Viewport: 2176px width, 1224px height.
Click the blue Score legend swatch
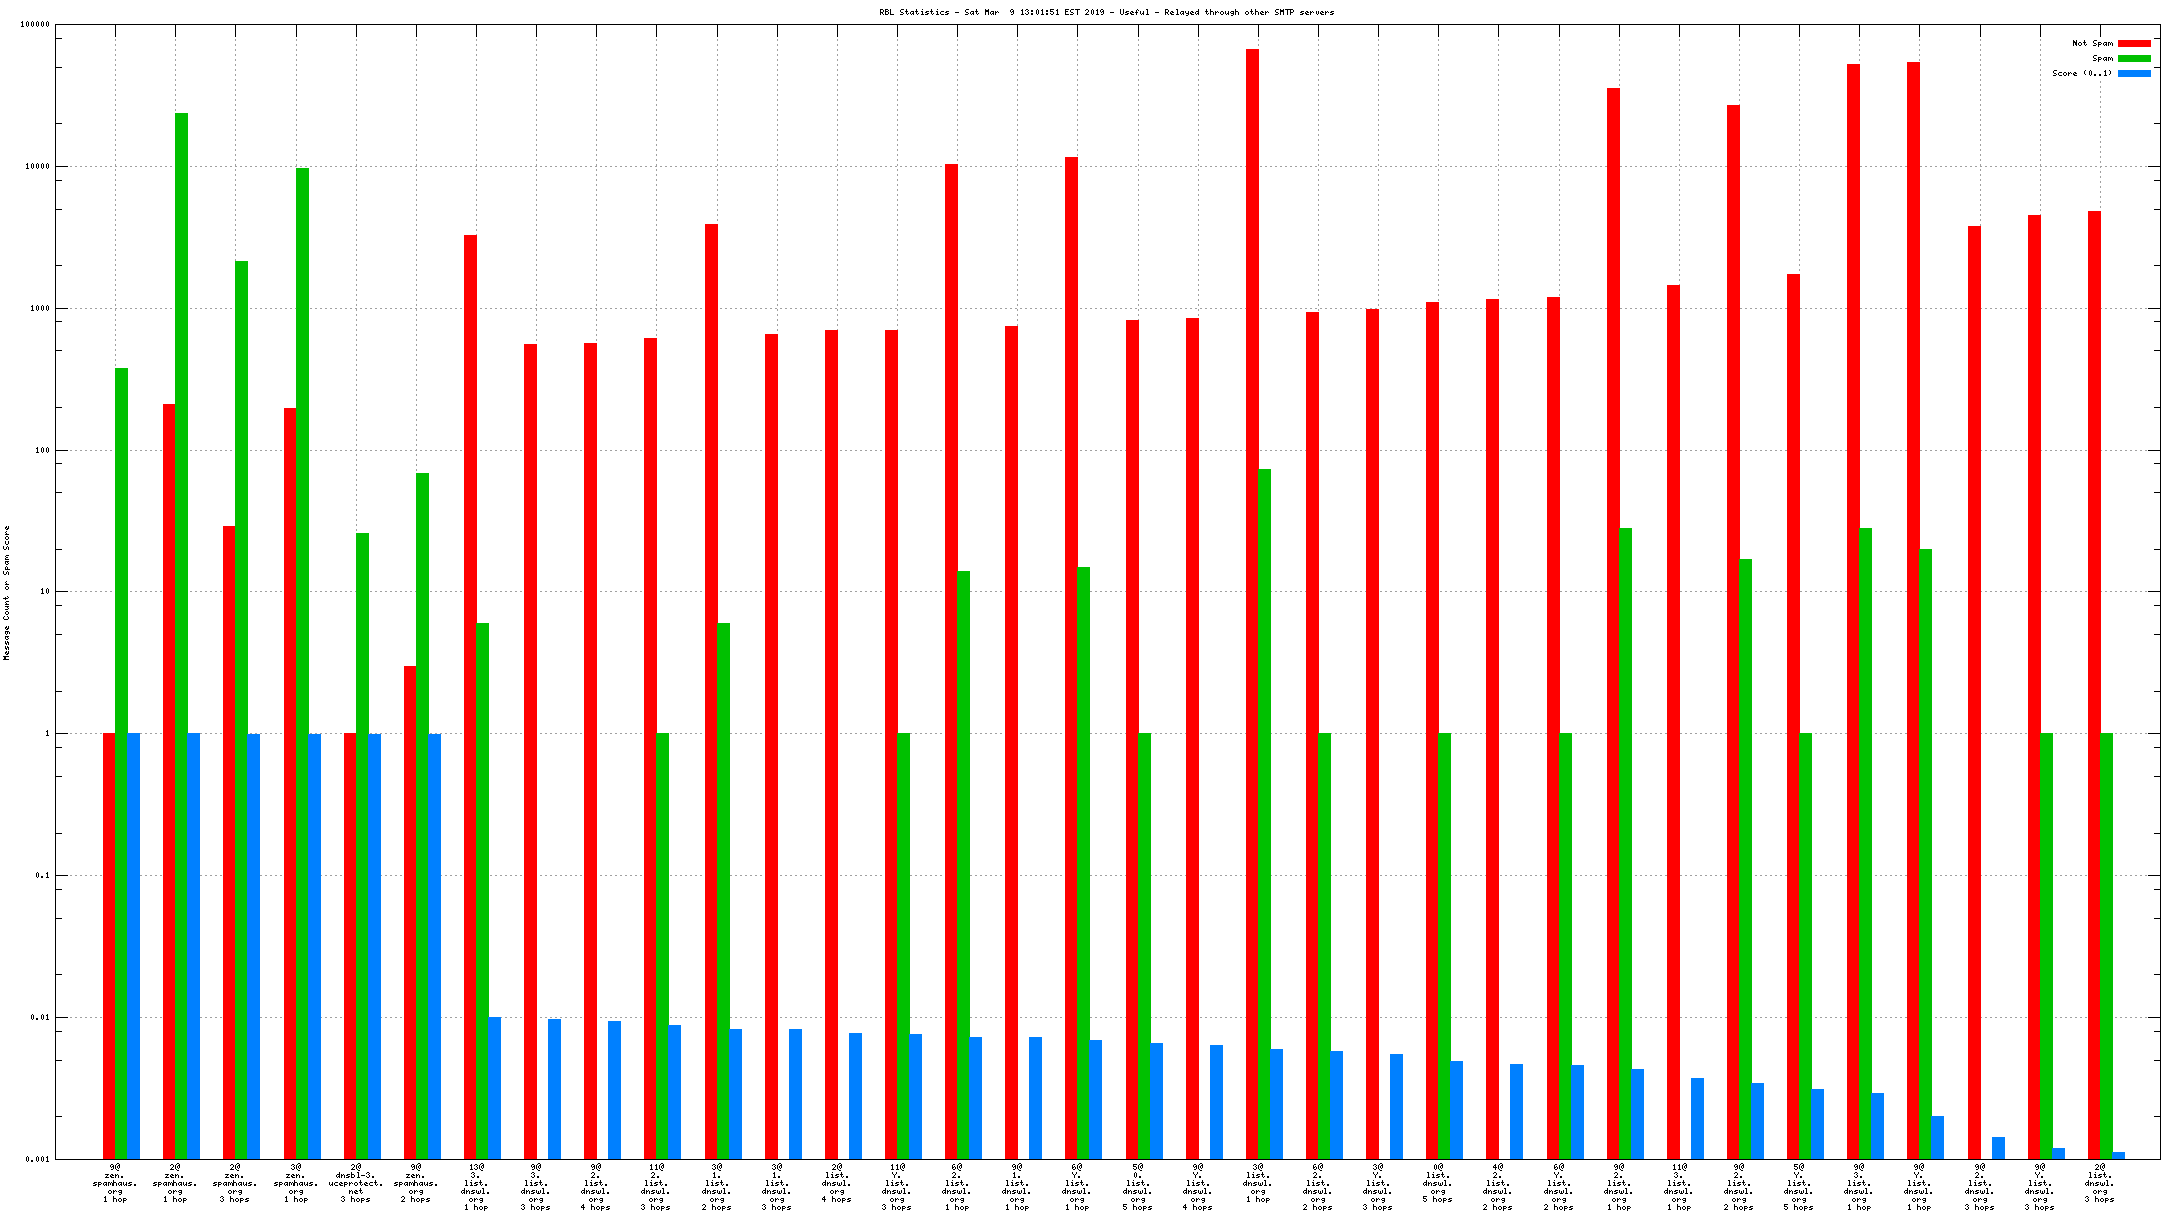coord(2134,73)
